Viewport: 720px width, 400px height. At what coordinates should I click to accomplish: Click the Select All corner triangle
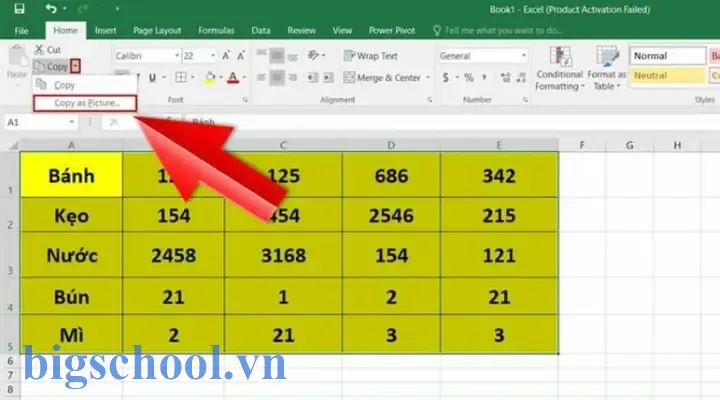13,145
